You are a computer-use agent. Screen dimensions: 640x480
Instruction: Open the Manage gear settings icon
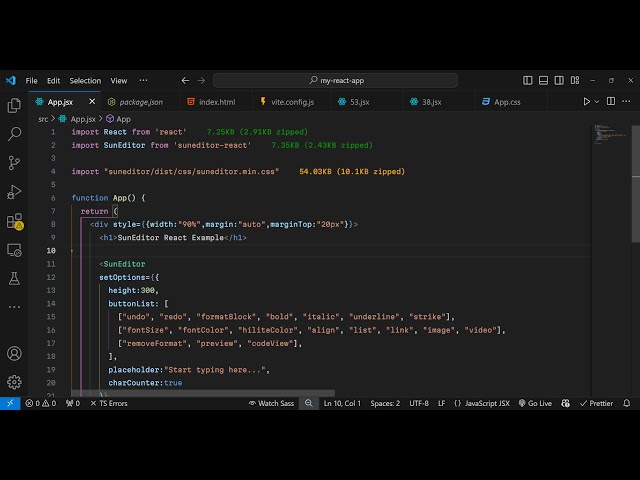[x=14, y=381]
